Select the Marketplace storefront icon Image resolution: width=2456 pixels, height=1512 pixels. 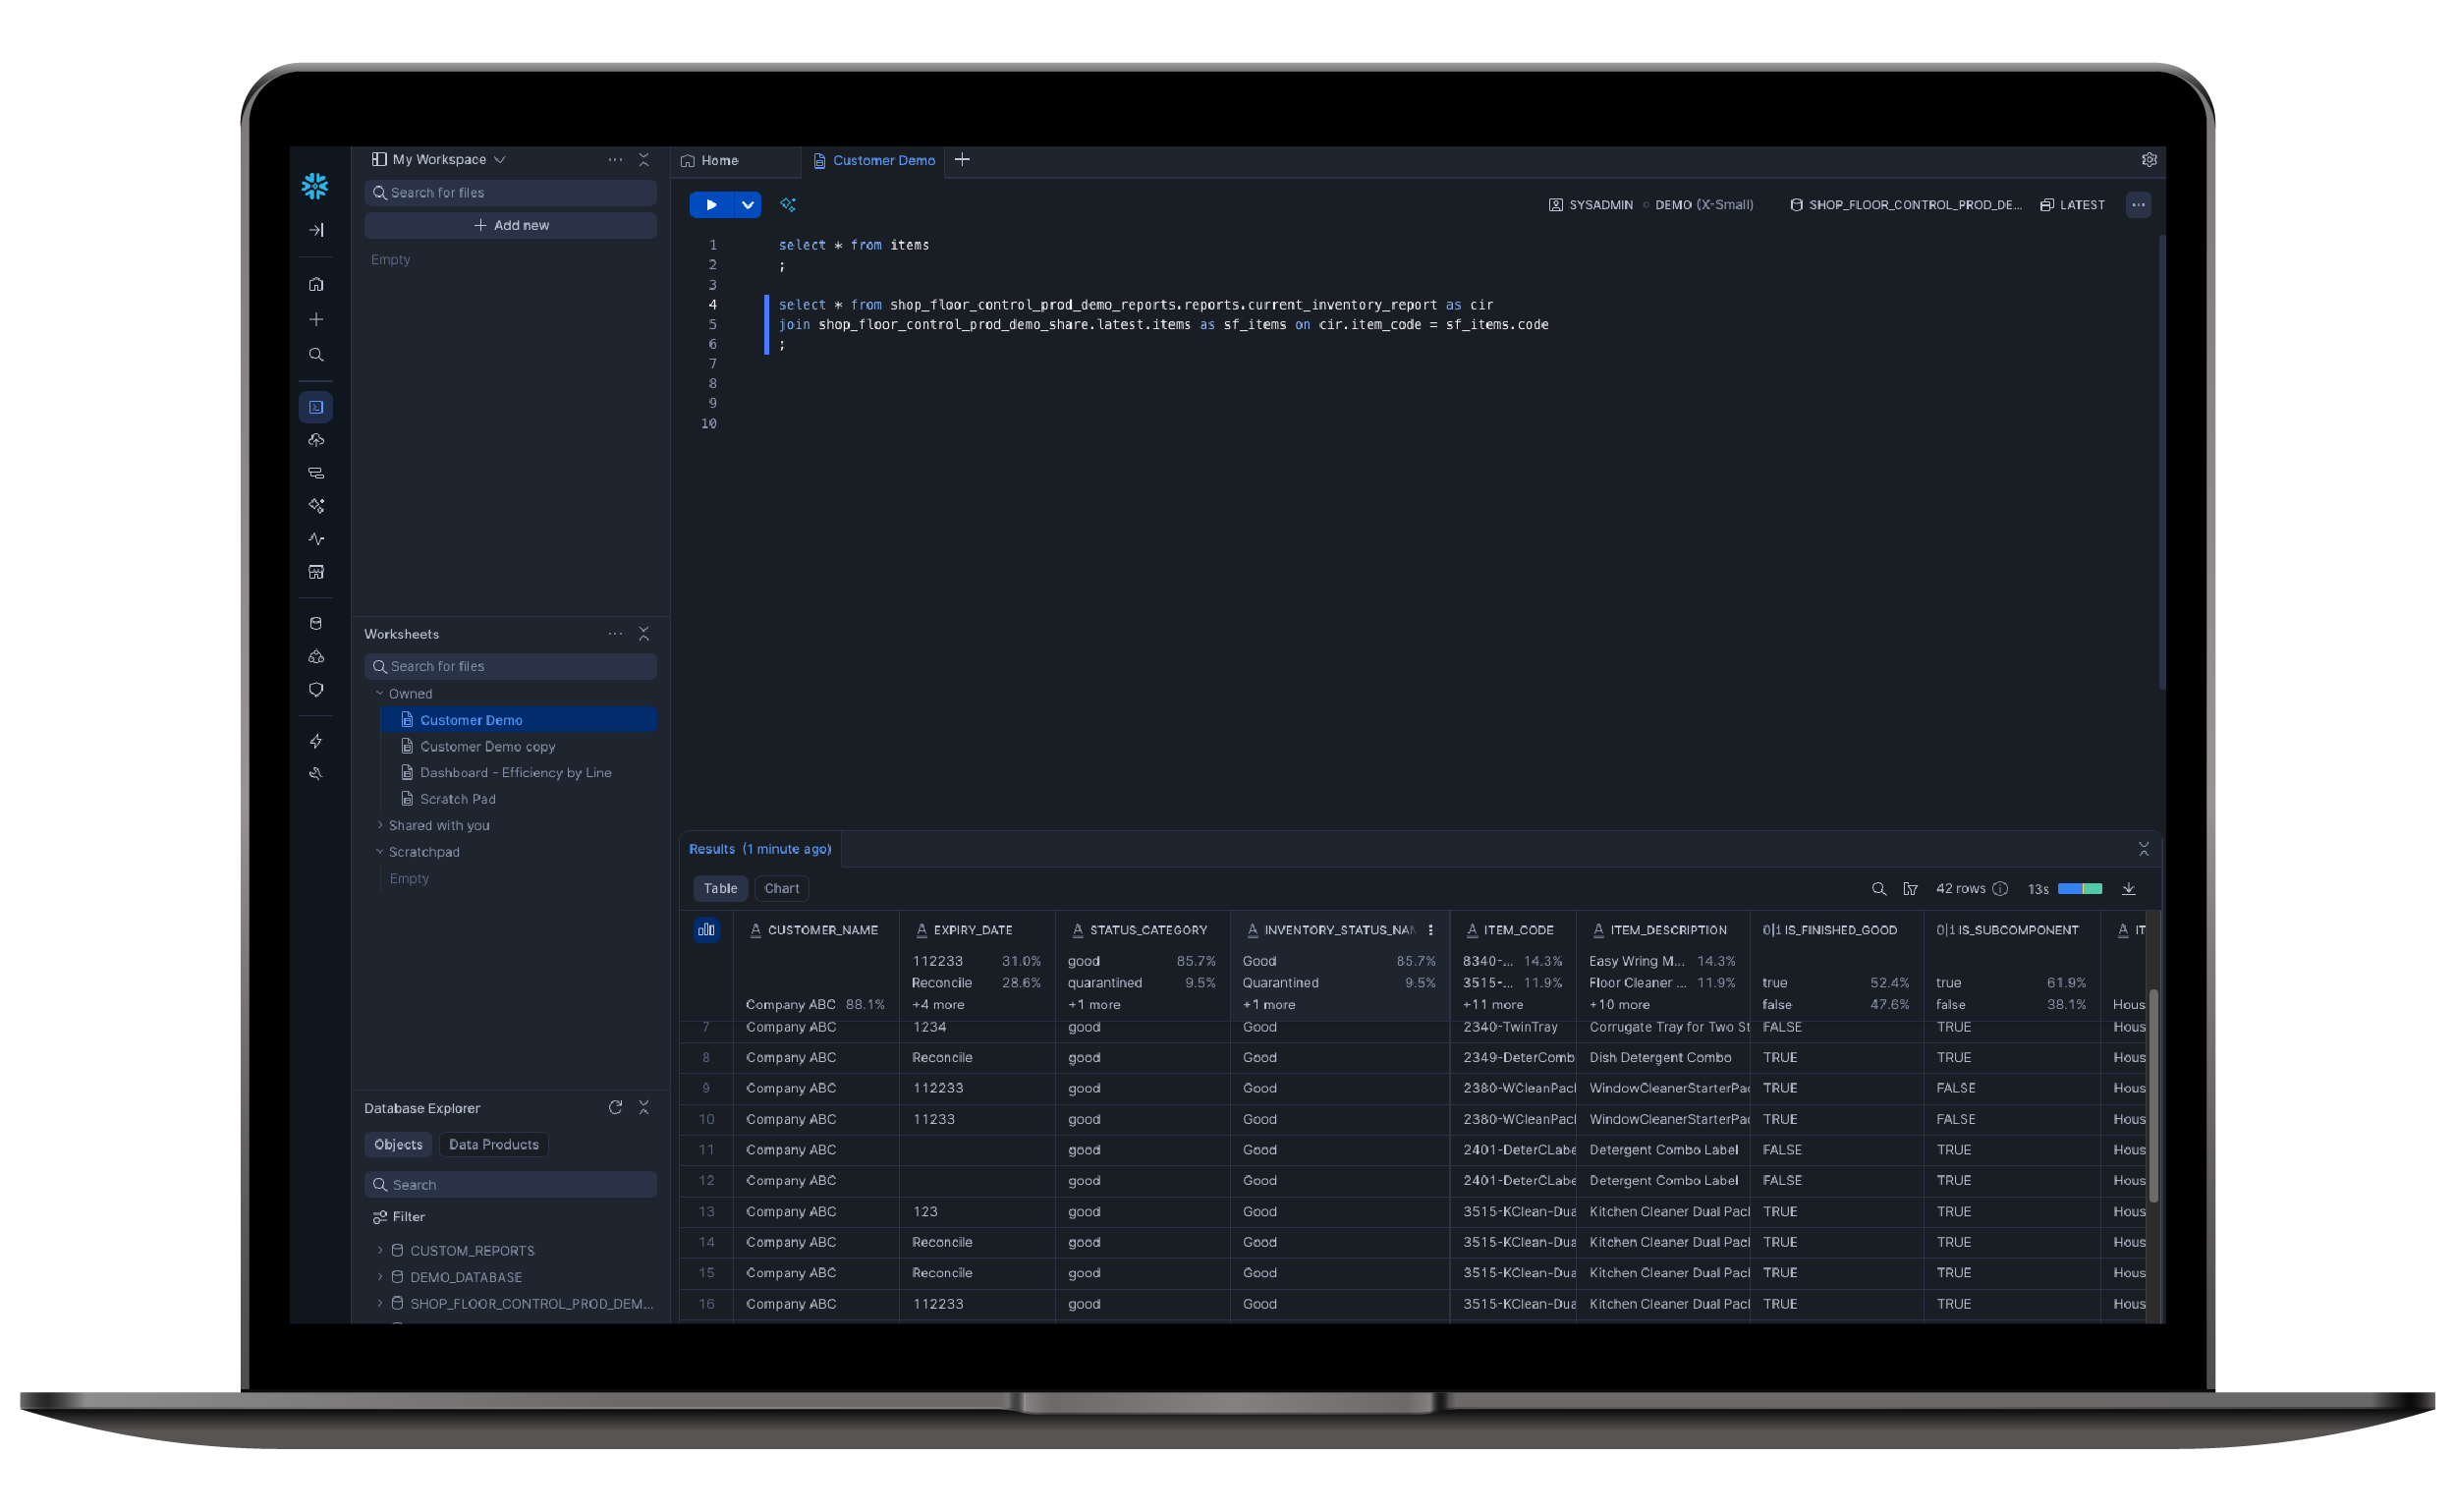point(316,571)
